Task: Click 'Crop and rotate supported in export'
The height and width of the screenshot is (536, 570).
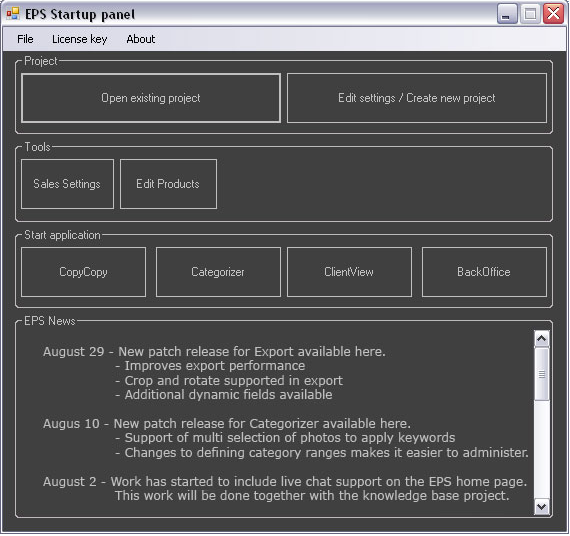Action: 229,381
